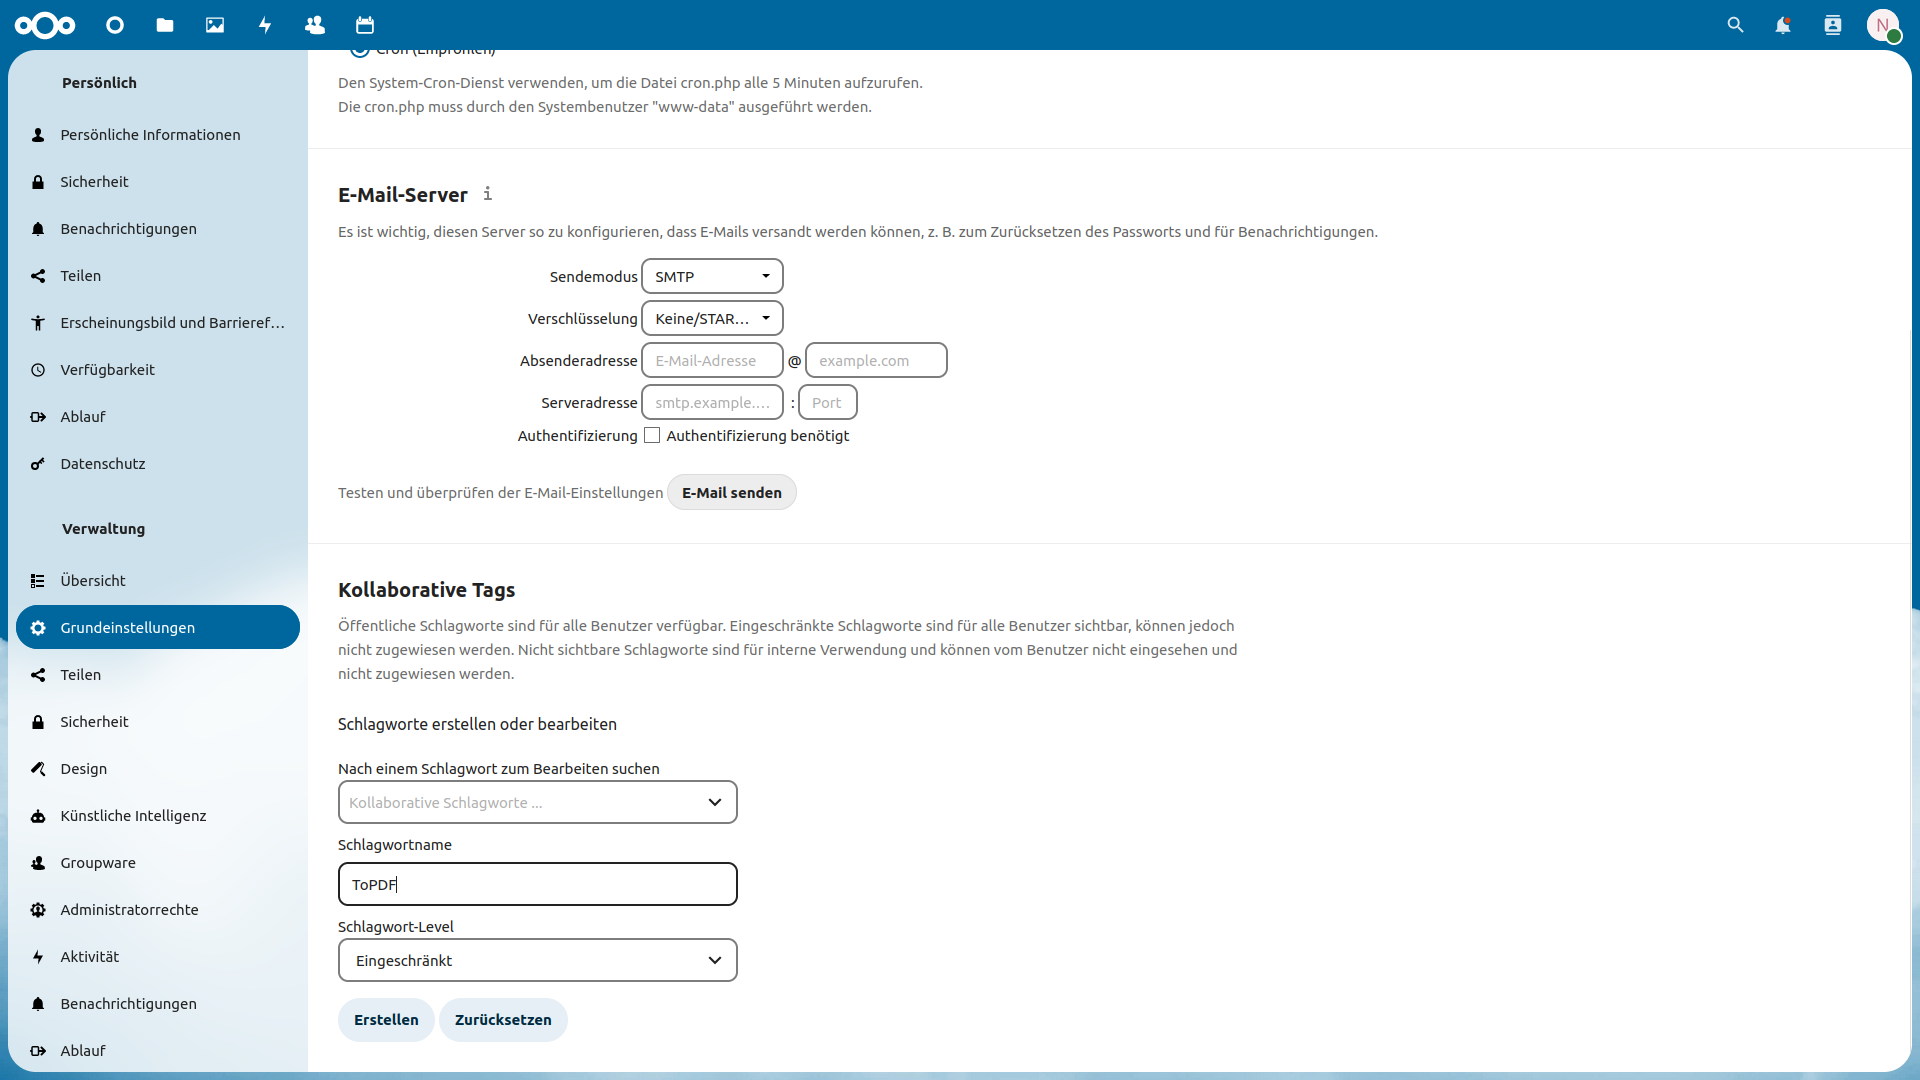Image resolution: width=1920 pixels, height=1080 pixels.
Task: Open the Nextcloud logo home link
Action: point(45,25)
